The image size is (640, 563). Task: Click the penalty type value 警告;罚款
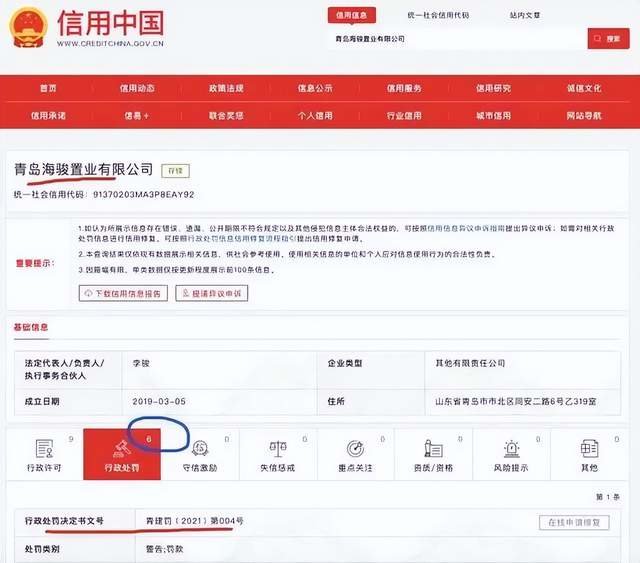point(164,549)
